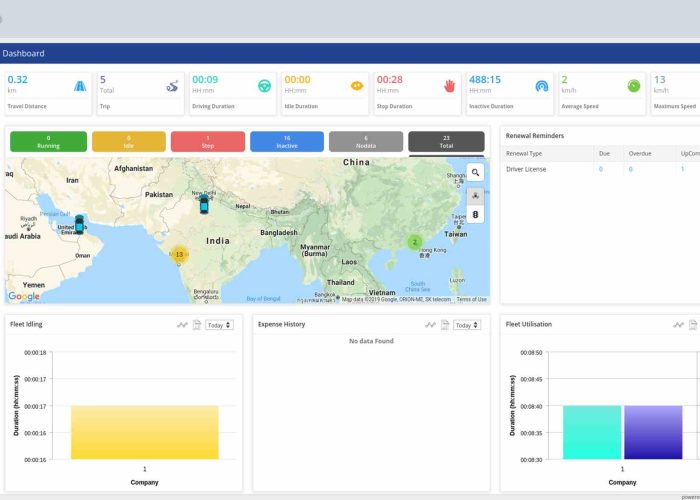Screen dimensions: 700x500
Task: Click the map search magnifier icon
Action: point(475,173)
